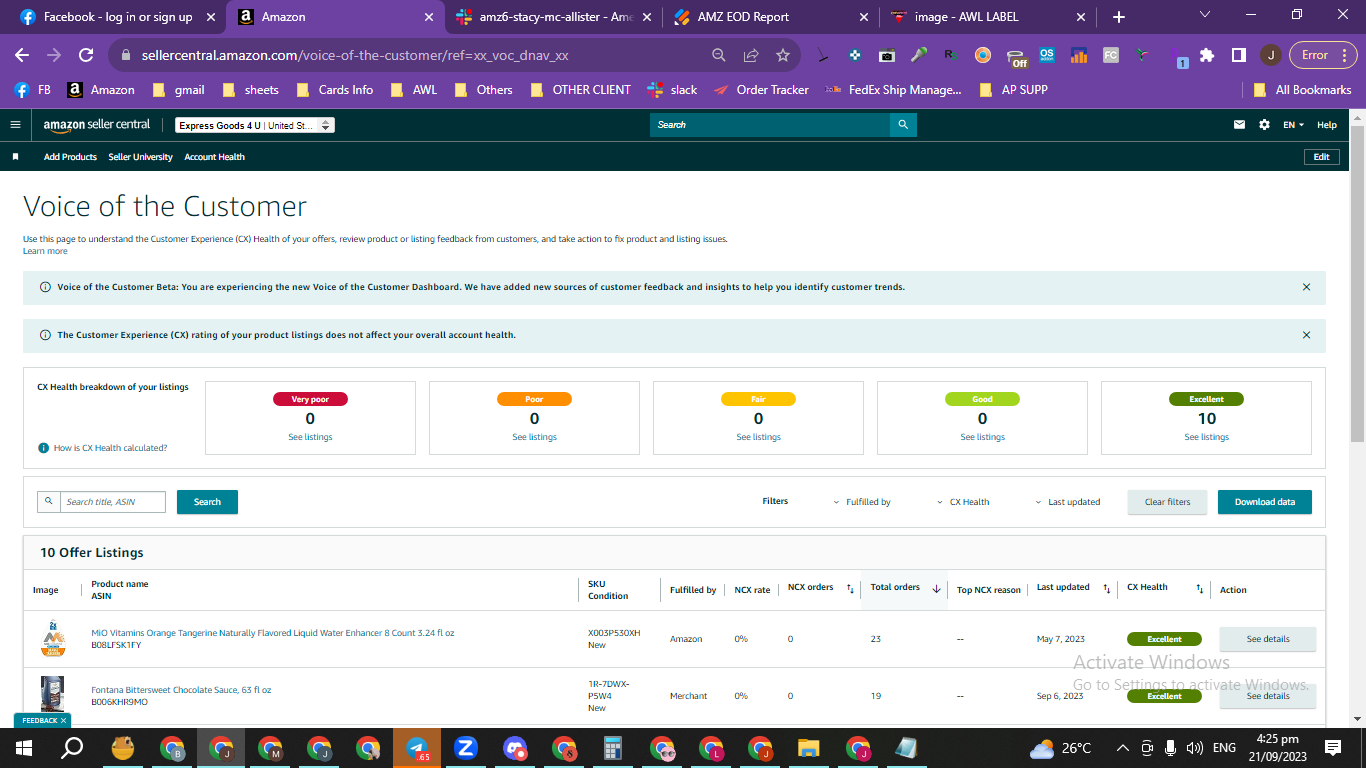This screenshot has width=1366, height=768.
Task: Sort the table by CX Health column
Action: pos(1199,589)
